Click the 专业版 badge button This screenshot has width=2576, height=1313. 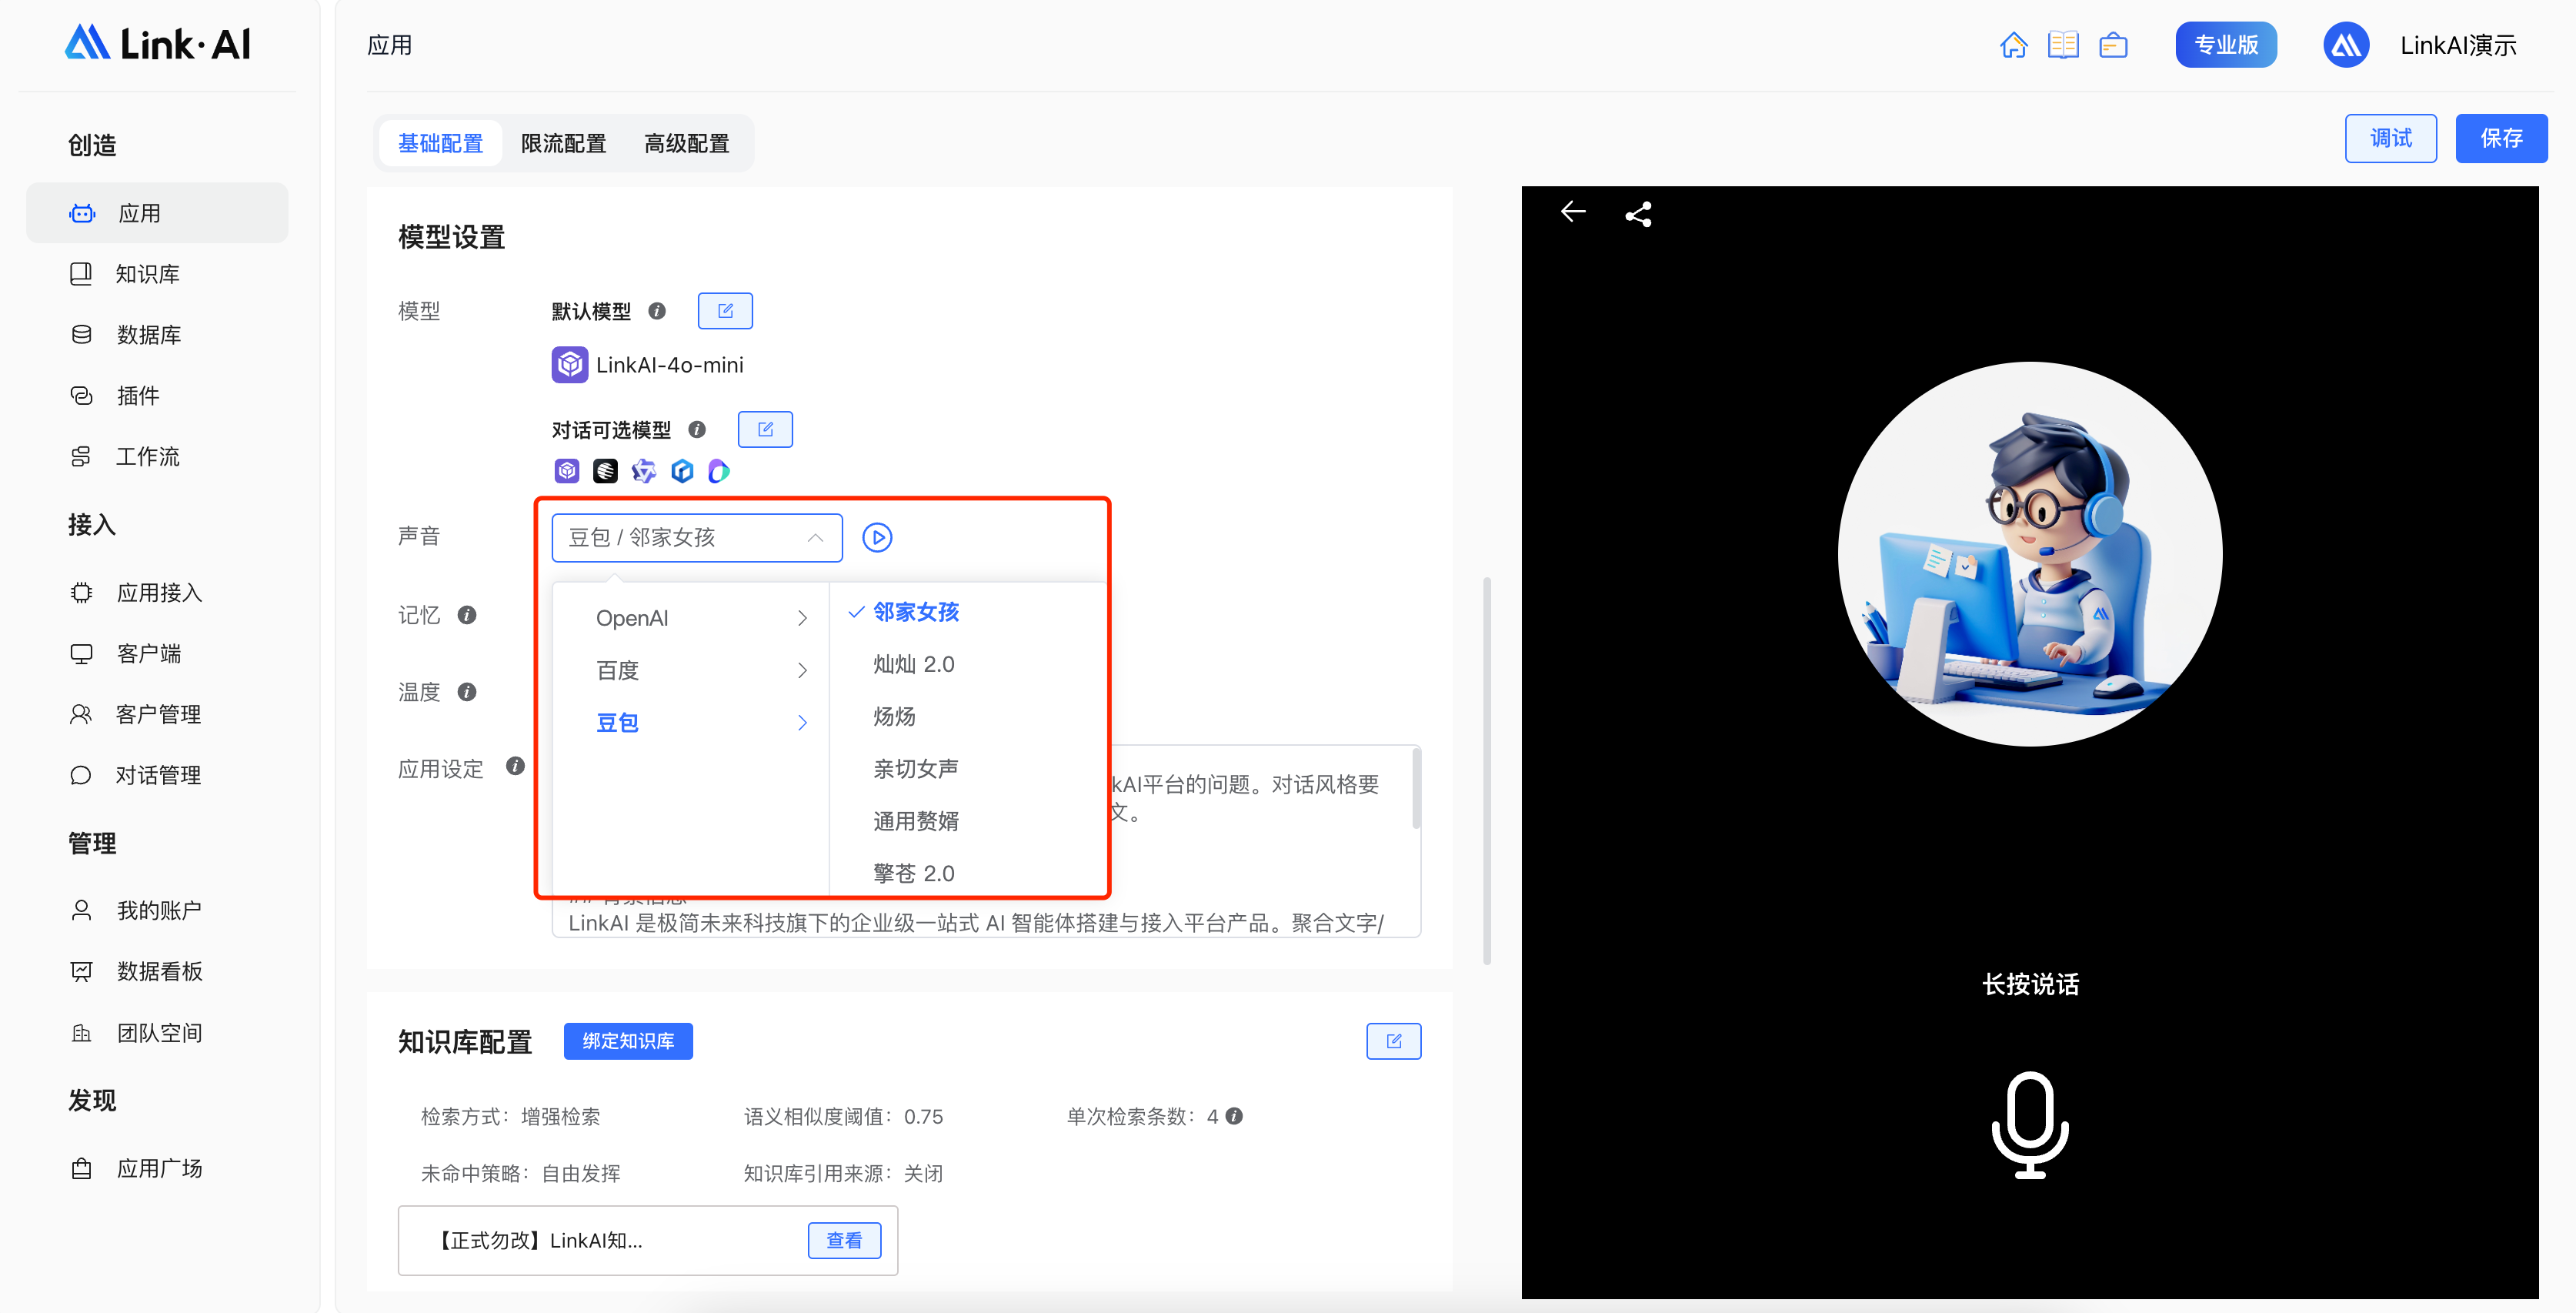(x=2226, y=45)
